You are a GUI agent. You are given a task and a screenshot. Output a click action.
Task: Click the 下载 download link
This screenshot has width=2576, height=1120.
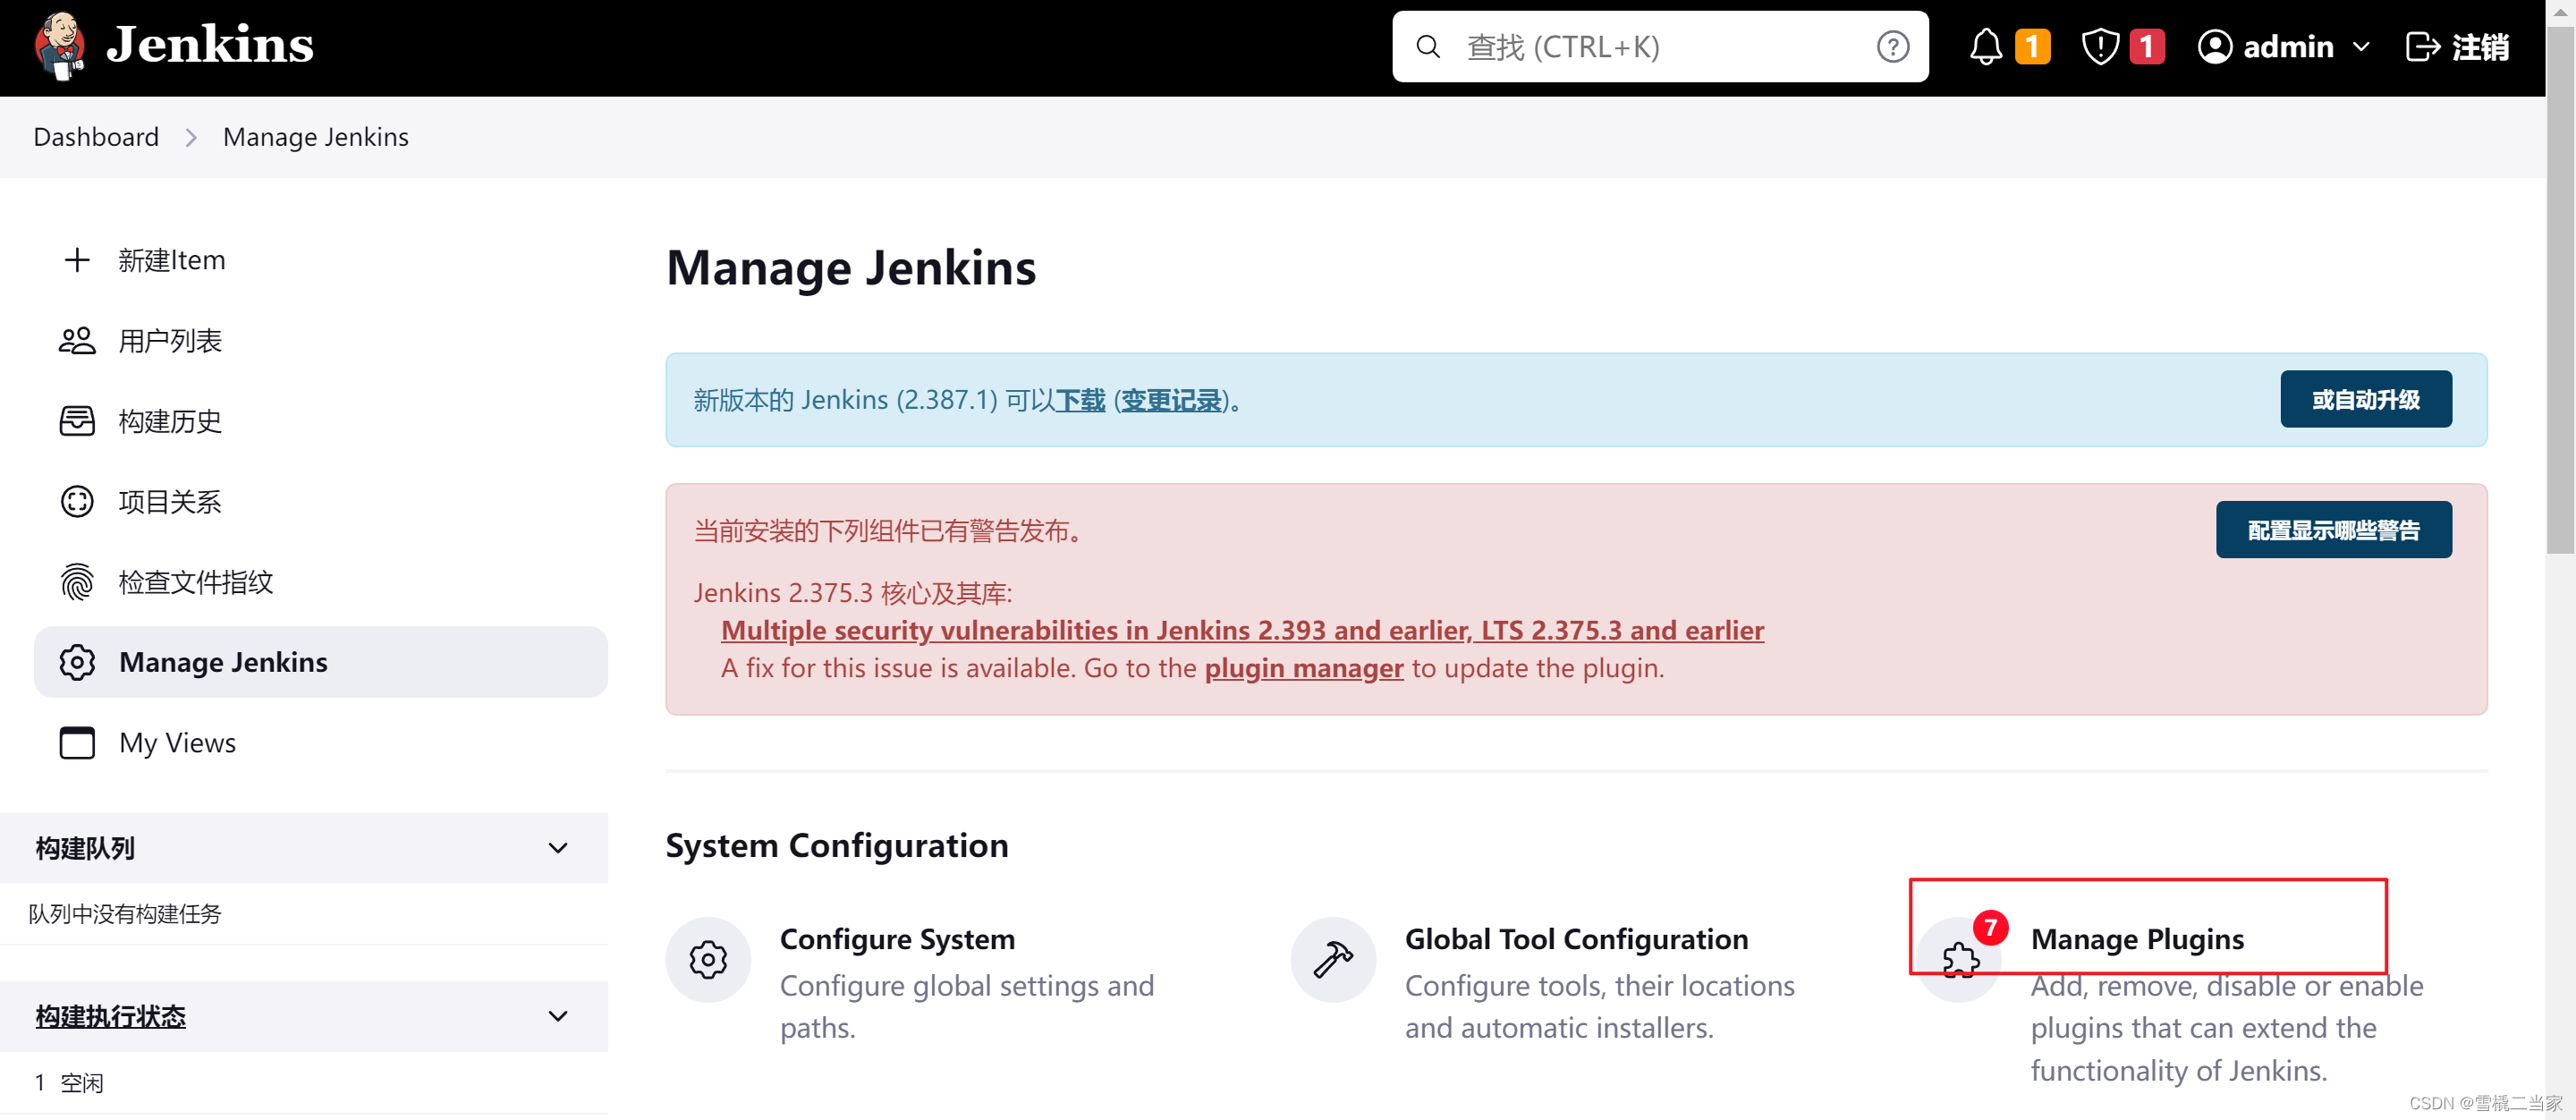pyautogui.click(x=1080, y=400)
